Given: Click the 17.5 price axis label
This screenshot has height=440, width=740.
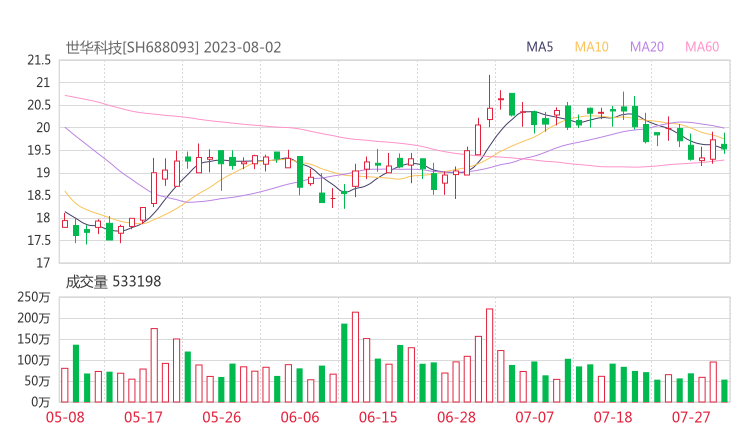Looking at the screenshot, I should [39, 241].
